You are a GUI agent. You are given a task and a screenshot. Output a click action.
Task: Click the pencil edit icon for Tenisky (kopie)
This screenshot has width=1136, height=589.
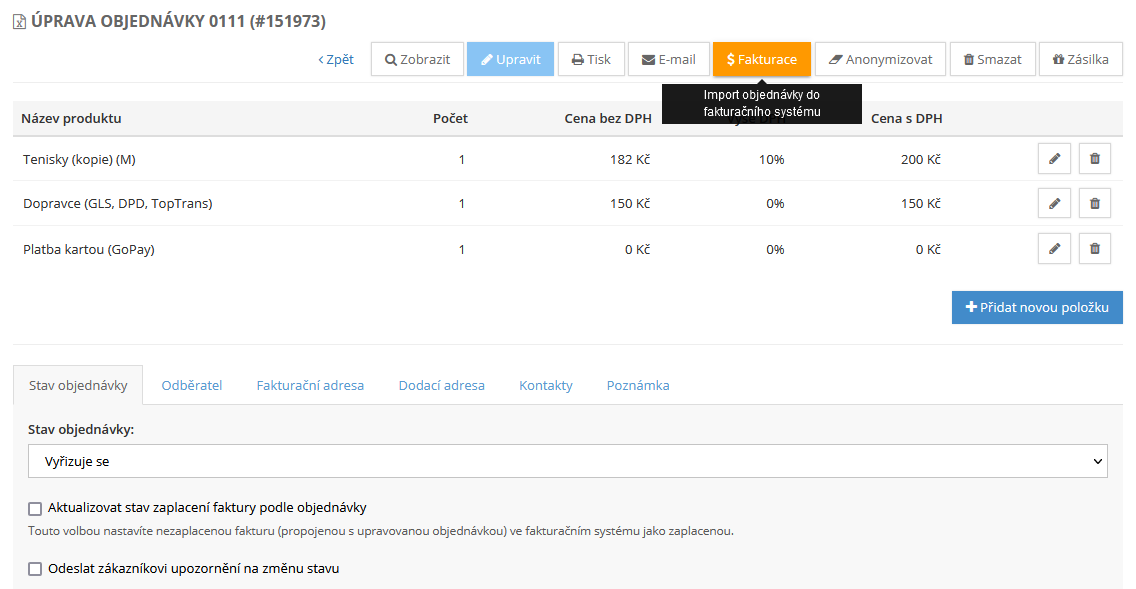[x=1054, y=159]
